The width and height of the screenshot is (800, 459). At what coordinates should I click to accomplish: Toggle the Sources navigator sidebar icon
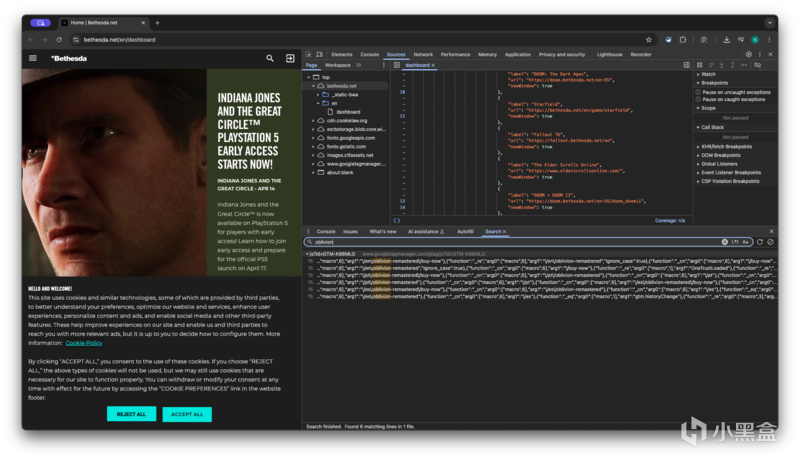tap(396, 65)
